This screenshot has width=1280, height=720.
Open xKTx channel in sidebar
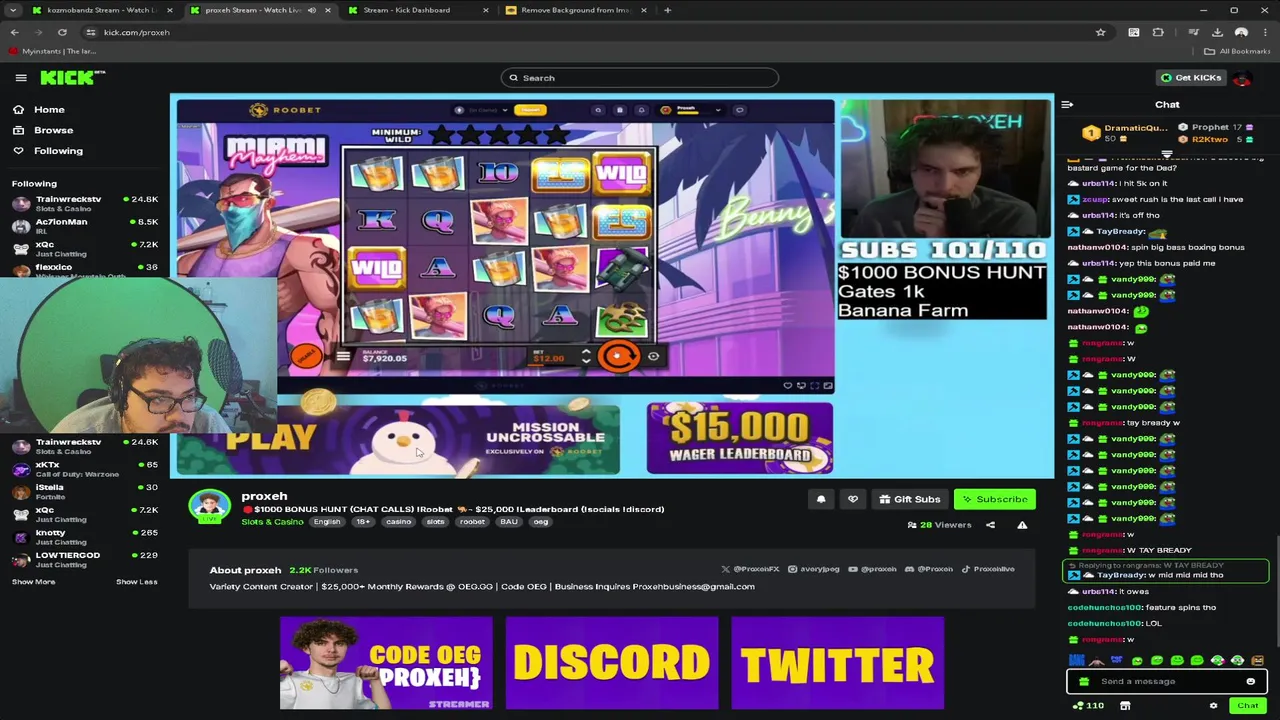tap(84, 469)
